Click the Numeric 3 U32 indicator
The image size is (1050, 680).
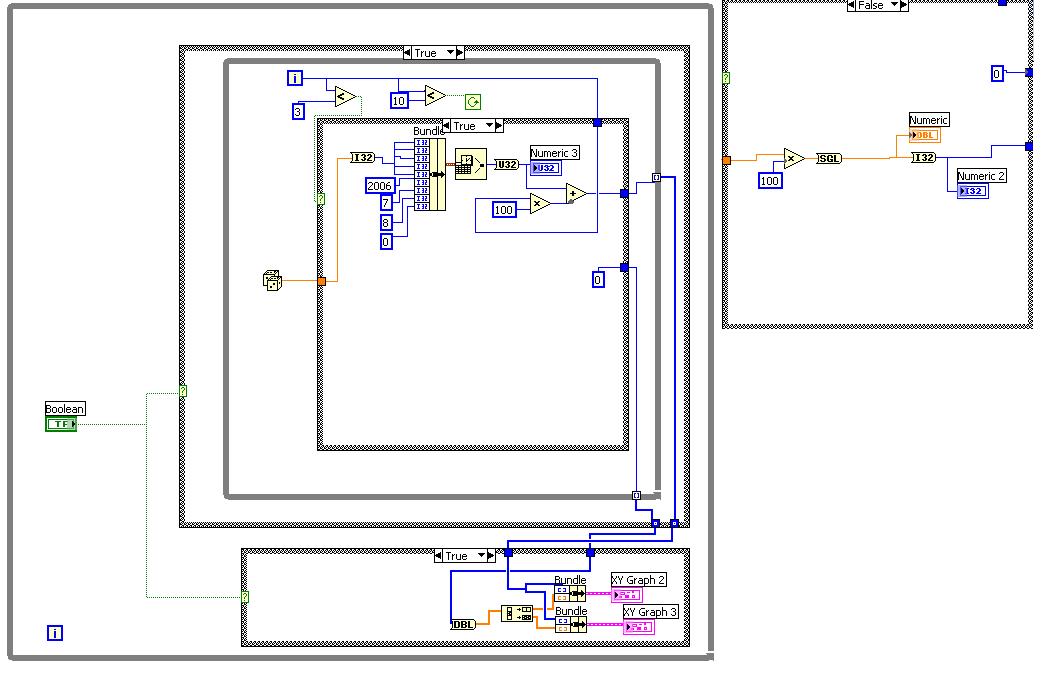[x=546, y=167]
